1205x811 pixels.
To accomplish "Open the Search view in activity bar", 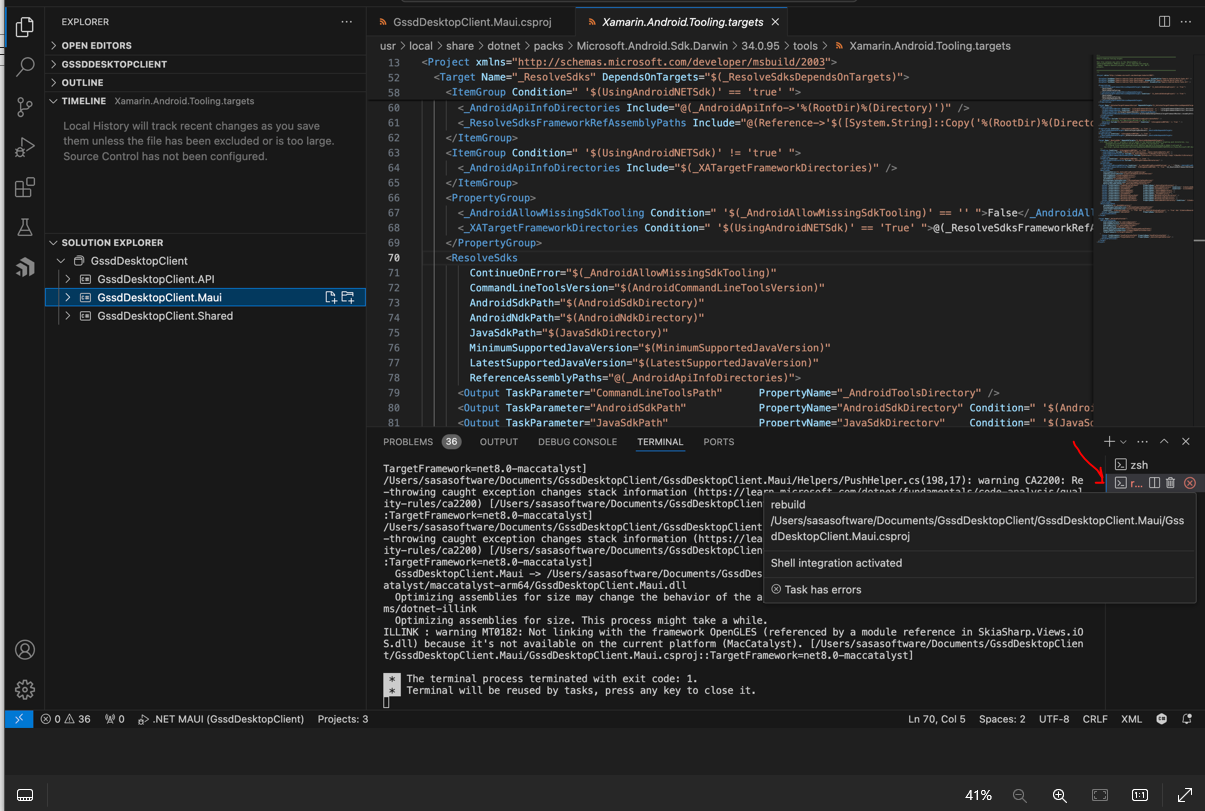I will click(x=25, y=67).
